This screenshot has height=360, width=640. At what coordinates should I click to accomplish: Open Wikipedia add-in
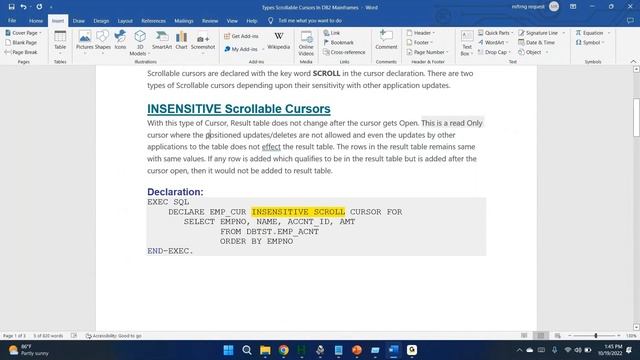[x=279, y=41]
